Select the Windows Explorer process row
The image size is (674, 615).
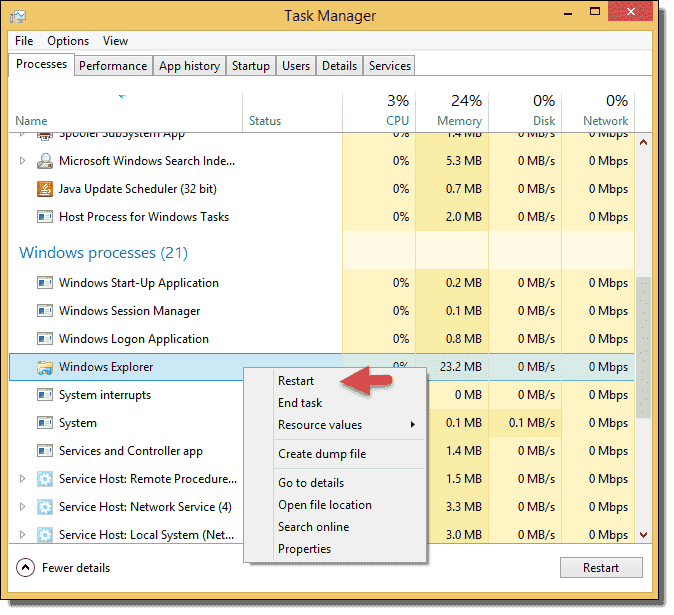322,367
